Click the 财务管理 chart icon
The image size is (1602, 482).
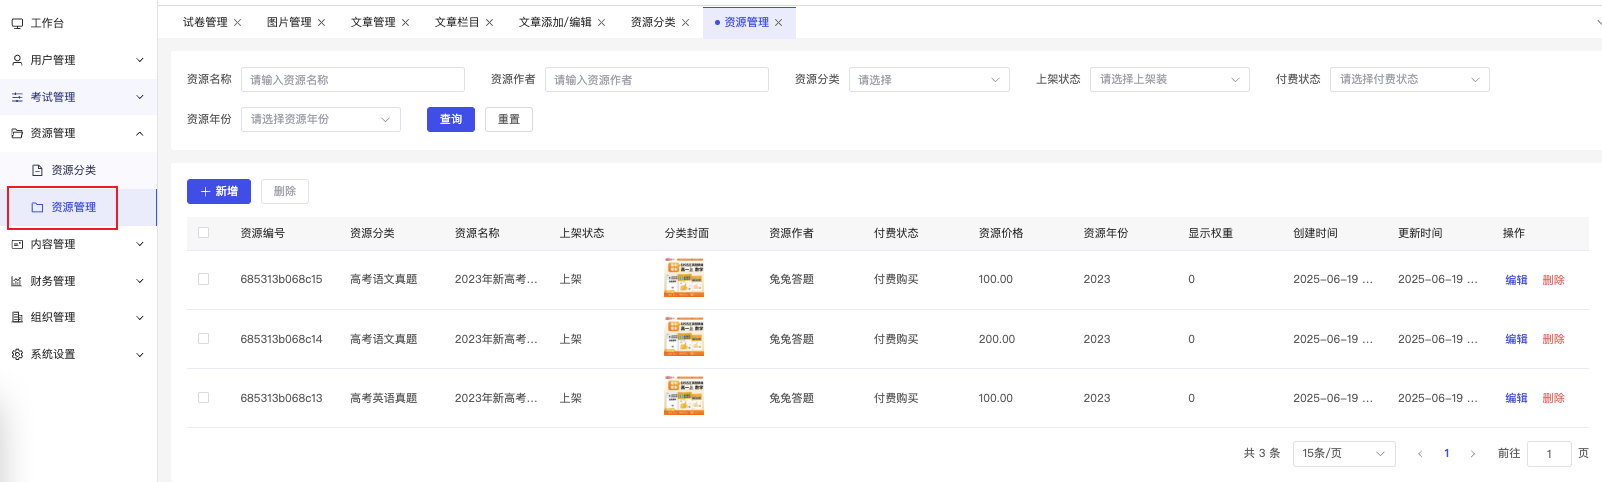tap(17, 281)
